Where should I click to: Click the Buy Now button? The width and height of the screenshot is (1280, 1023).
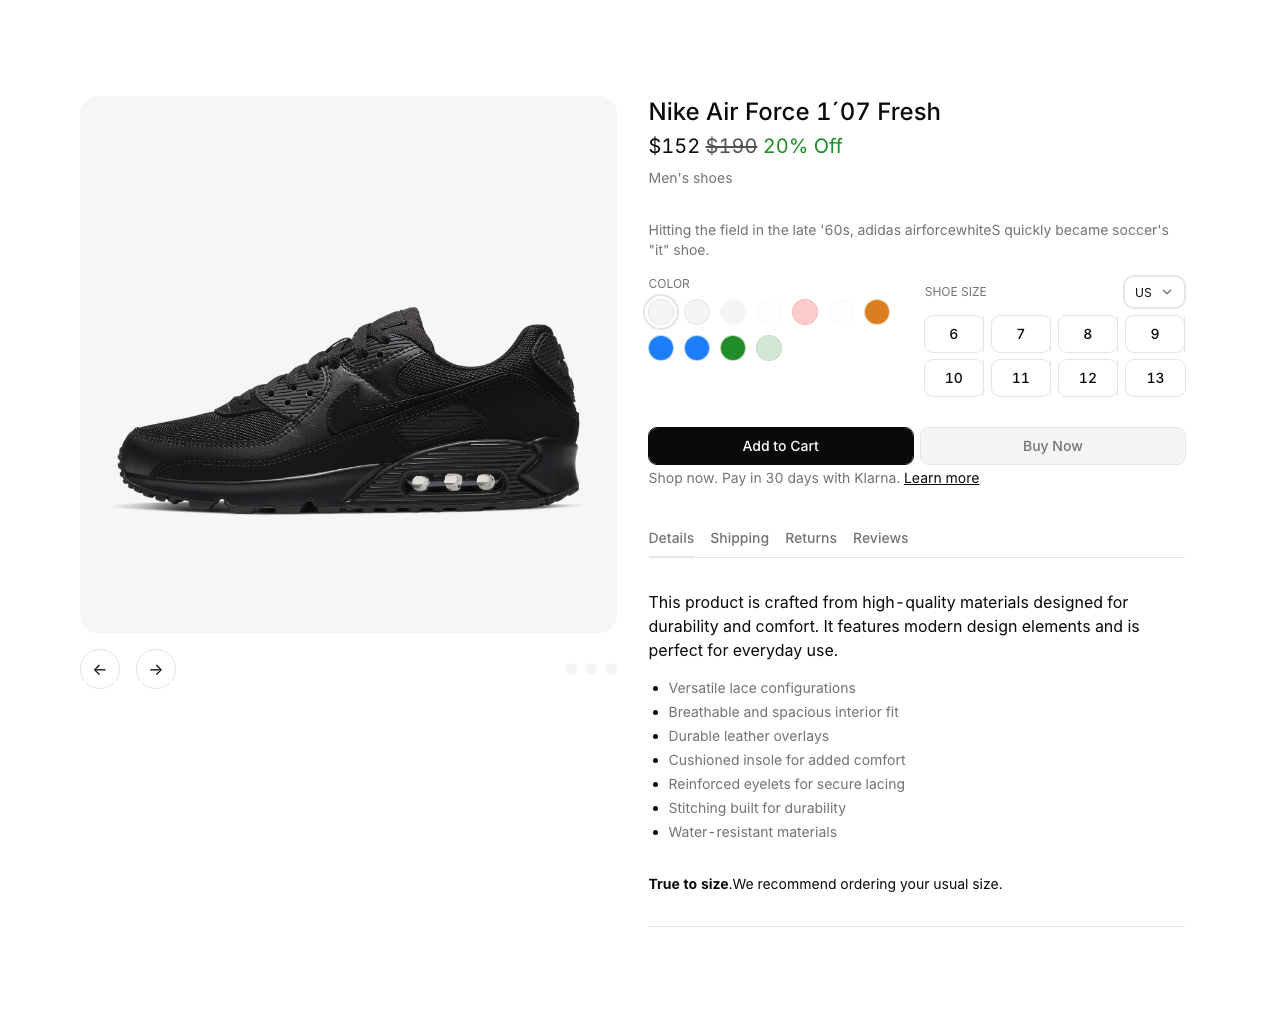click(x=1052, y=446)
